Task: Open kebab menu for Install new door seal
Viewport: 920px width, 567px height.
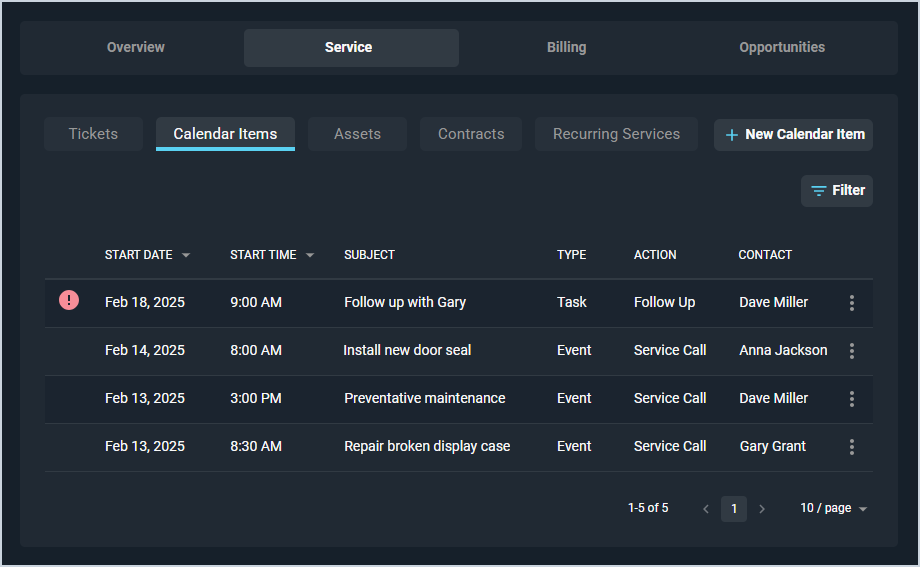Action: click(852, 351)
